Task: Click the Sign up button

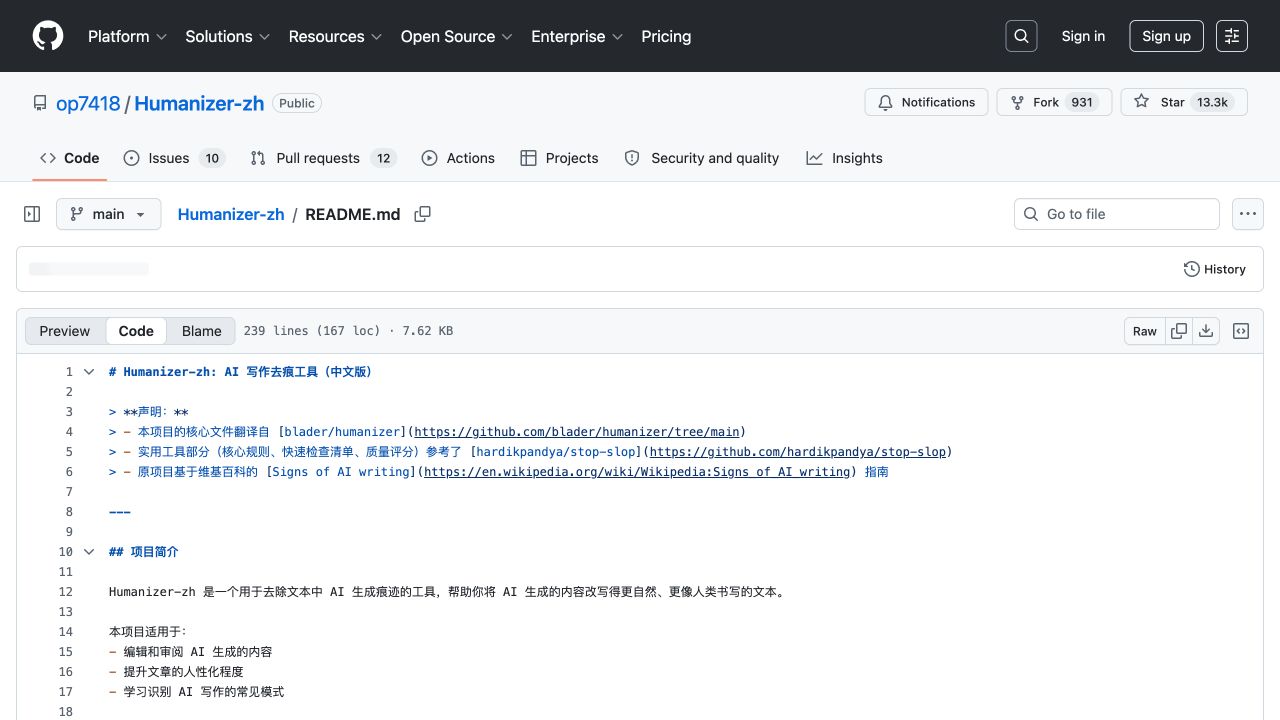Action: pos(1166,36)
